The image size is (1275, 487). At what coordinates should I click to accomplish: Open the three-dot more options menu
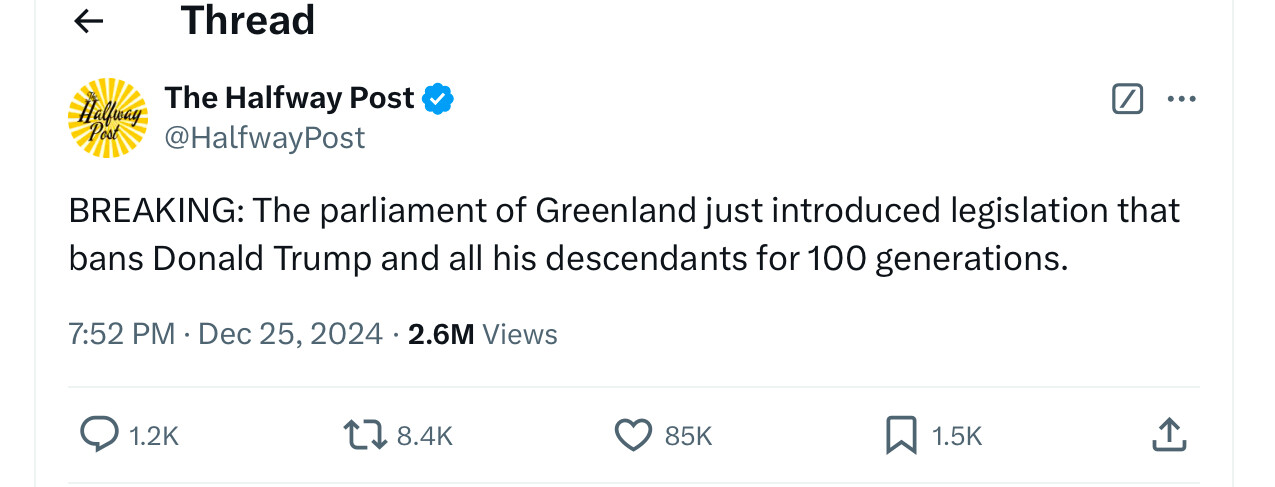[1181, 99]
